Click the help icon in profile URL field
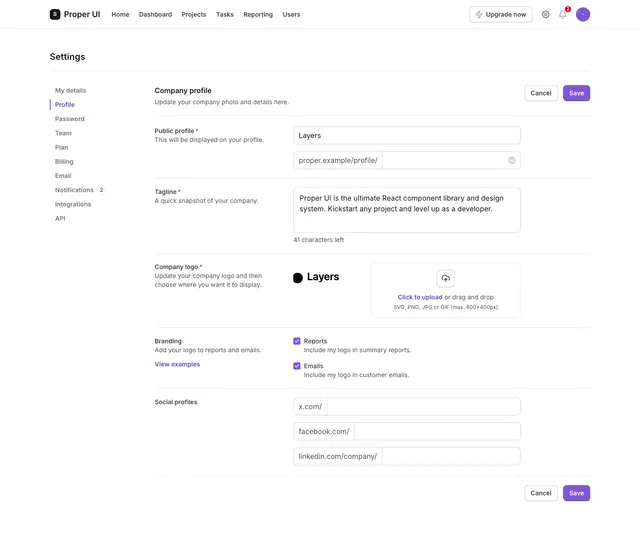Viewport: 640px width, 544px height. tap(511, 160)
